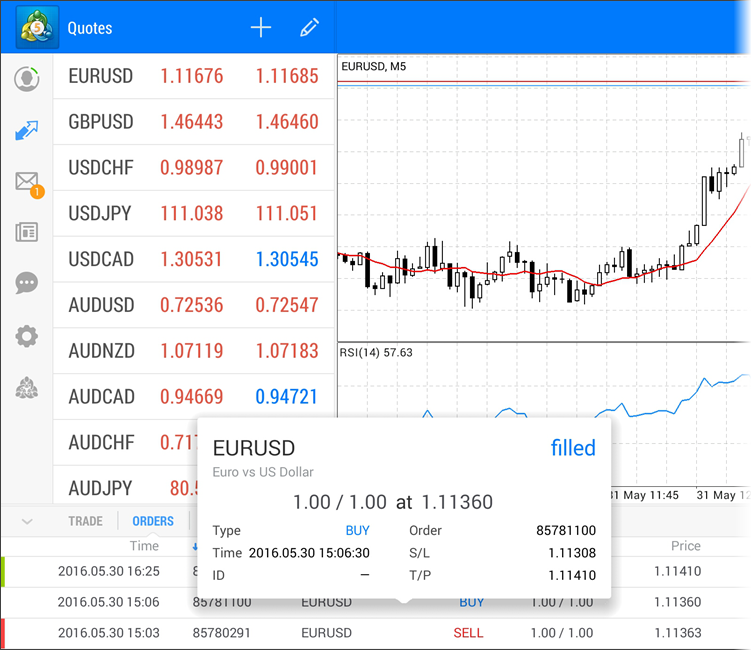Open settings gear icon in sidebar
752x650 pixels.
pyautogui.click(x=27, y=336)
